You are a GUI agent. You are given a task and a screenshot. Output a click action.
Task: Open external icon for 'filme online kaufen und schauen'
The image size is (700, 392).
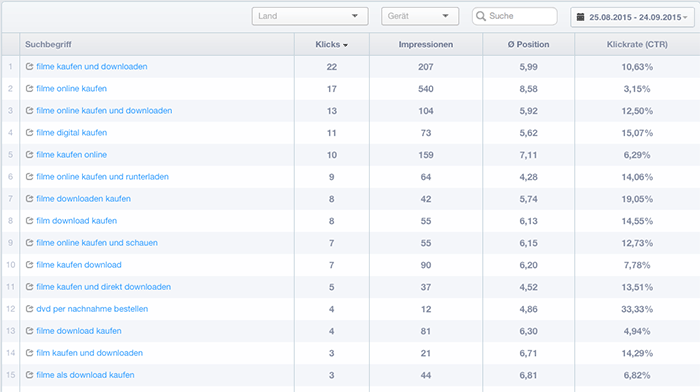pos(29,242)
